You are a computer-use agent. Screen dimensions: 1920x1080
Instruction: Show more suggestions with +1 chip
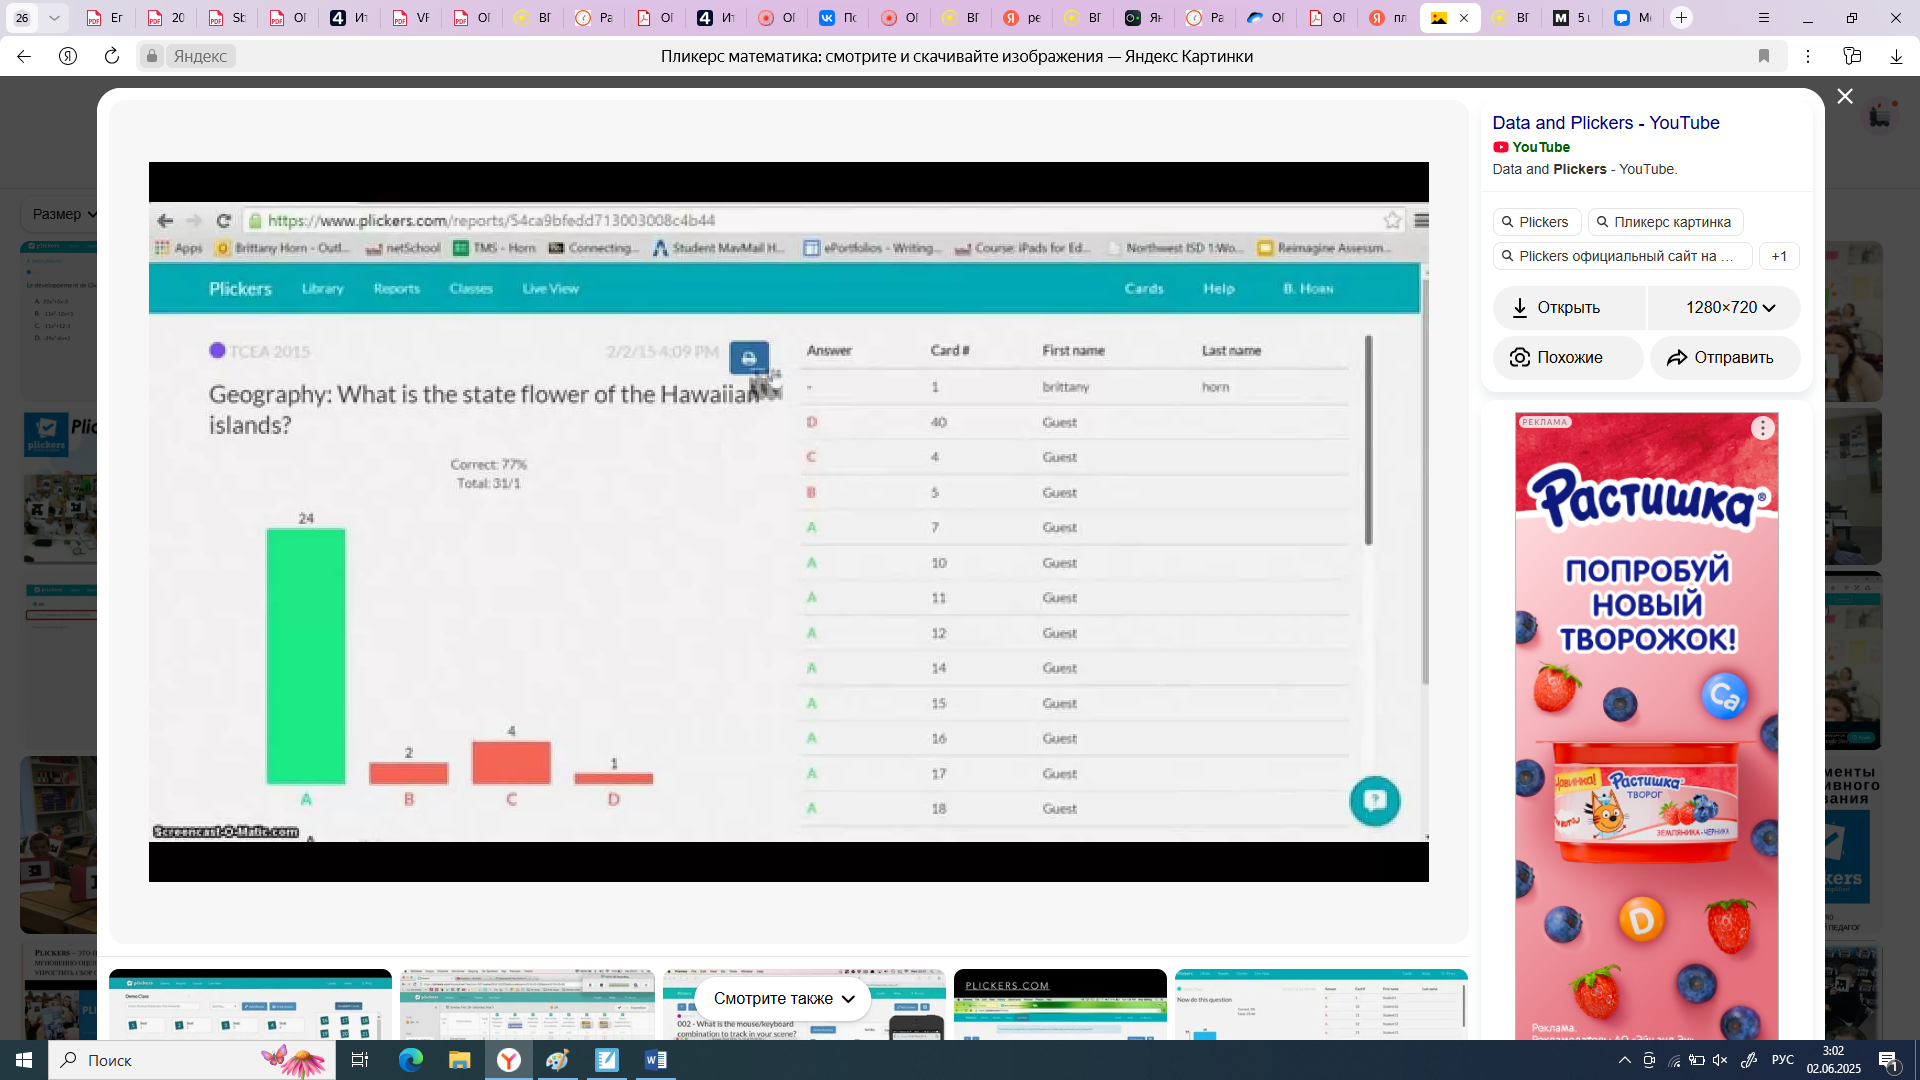point(1778,256)
